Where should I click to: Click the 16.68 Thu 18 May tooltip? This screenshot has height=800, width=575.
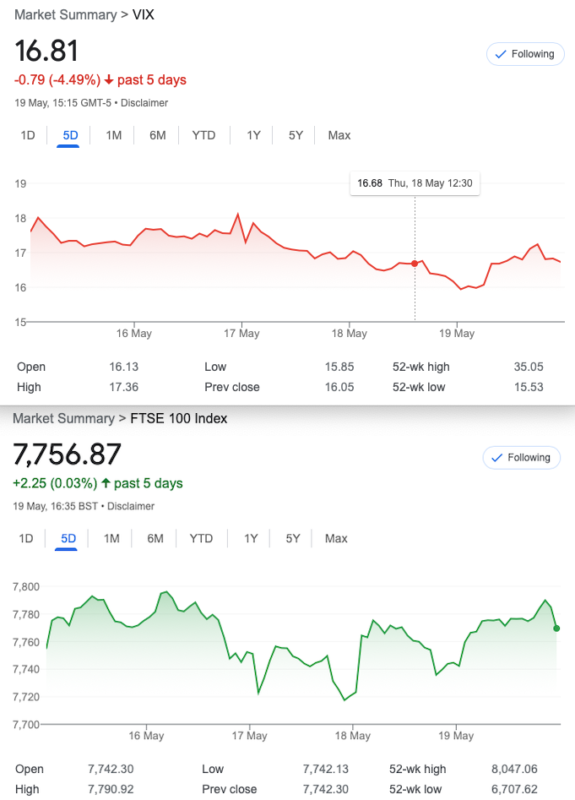pyautogui.click(x=415, y=184)
